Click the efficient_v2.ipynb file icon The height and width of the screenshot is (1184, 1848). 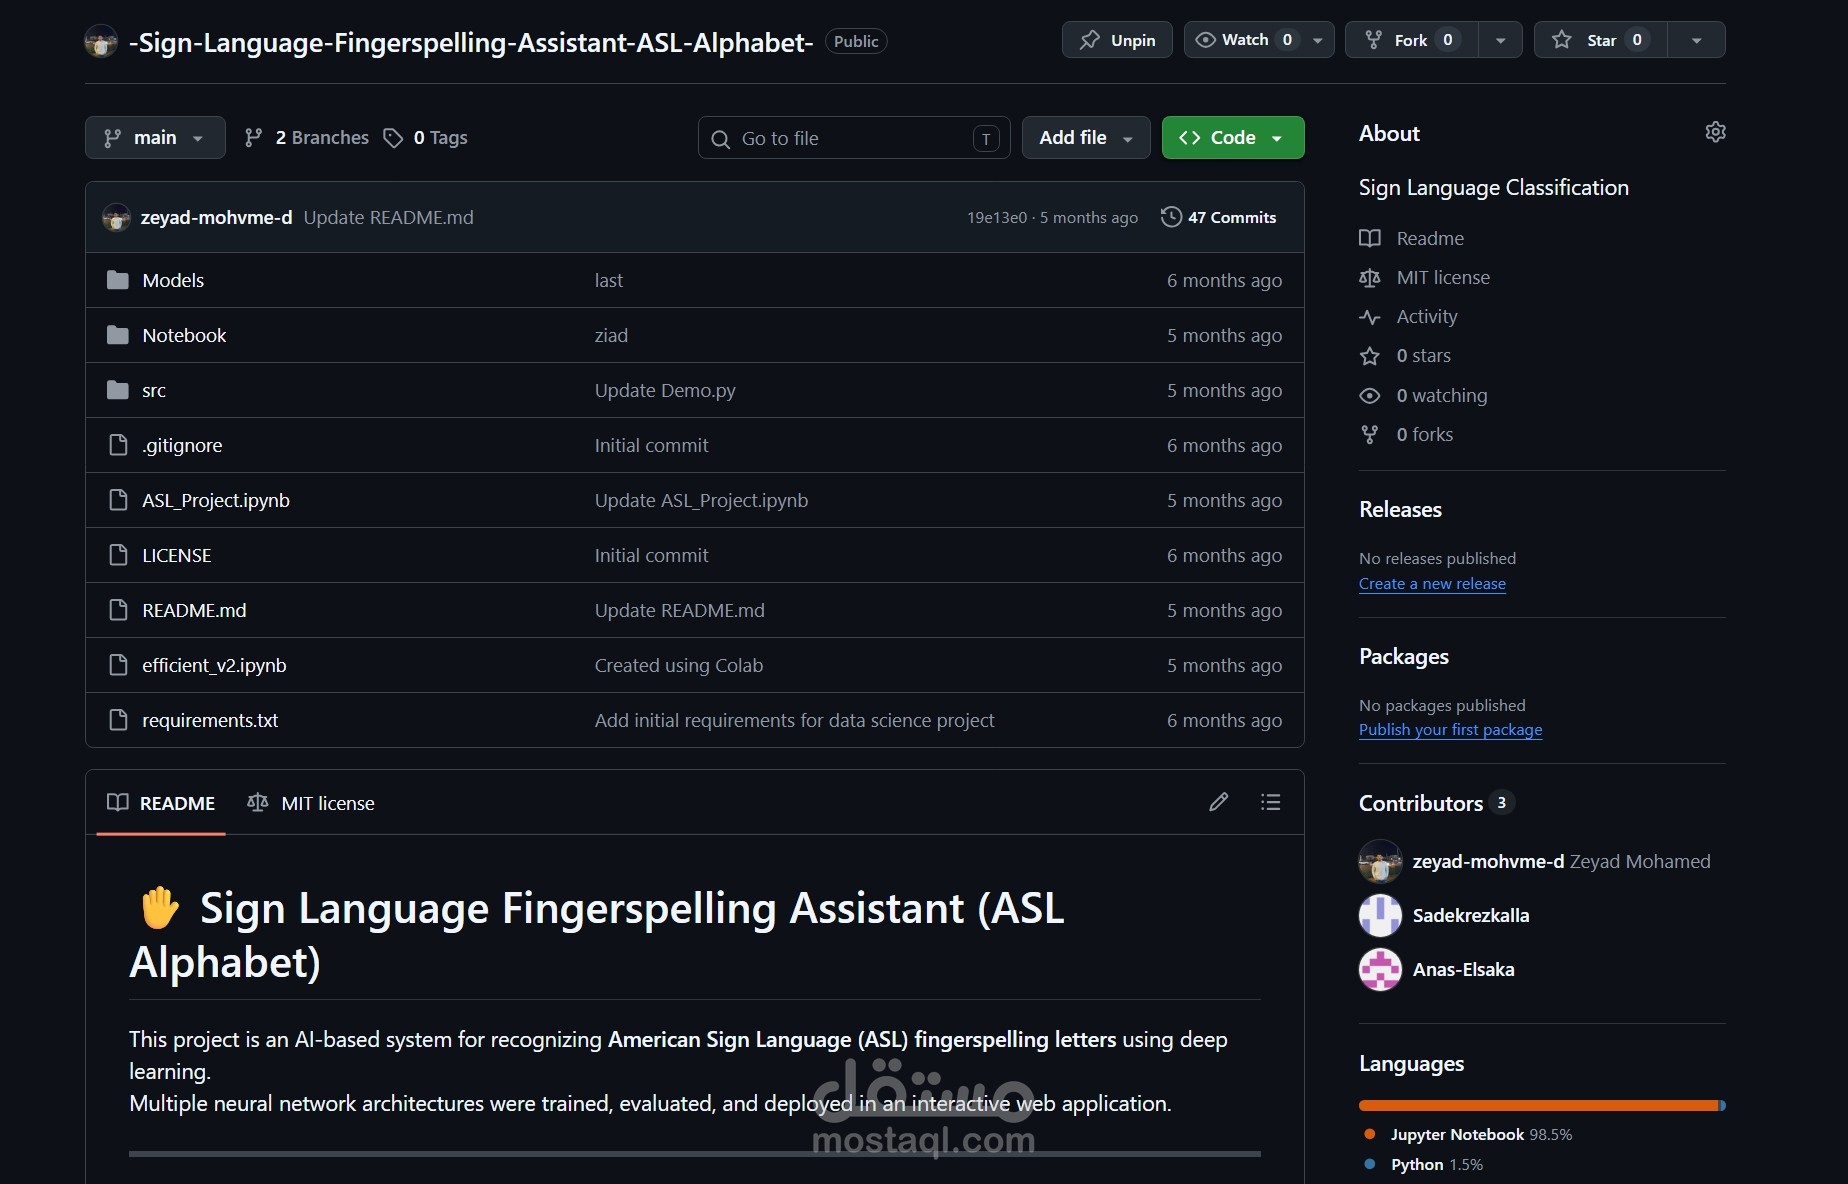pyautogui.click(x=118, y=665)
